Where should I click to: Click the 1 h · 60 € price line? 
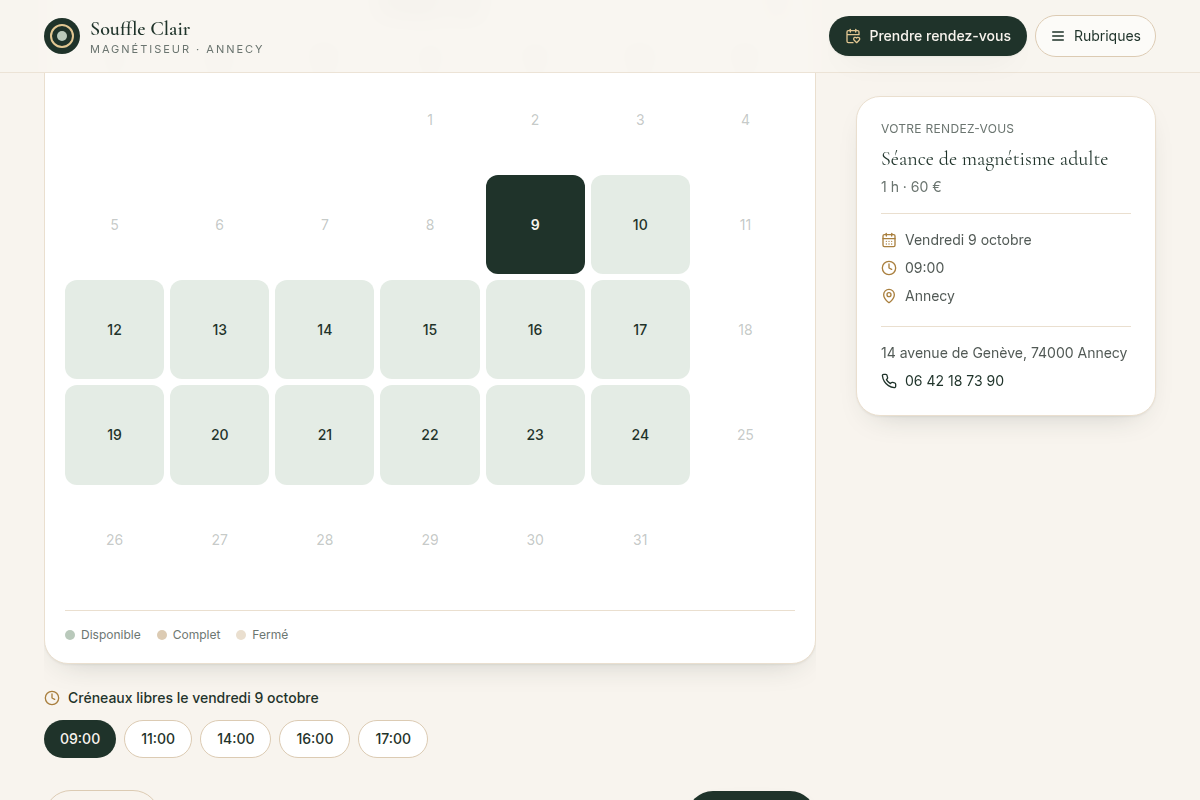click(x=911, y=187)
